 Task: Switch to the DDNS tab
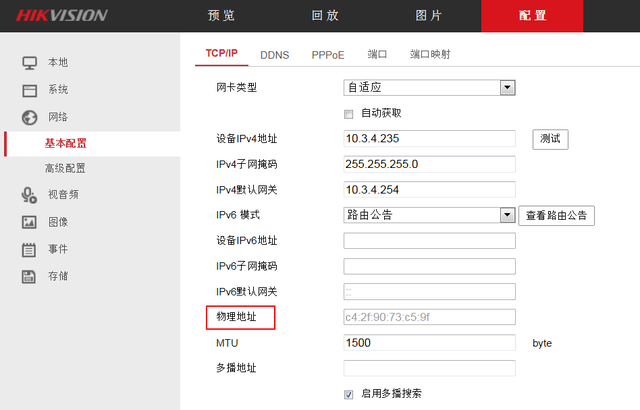(275, 55)
